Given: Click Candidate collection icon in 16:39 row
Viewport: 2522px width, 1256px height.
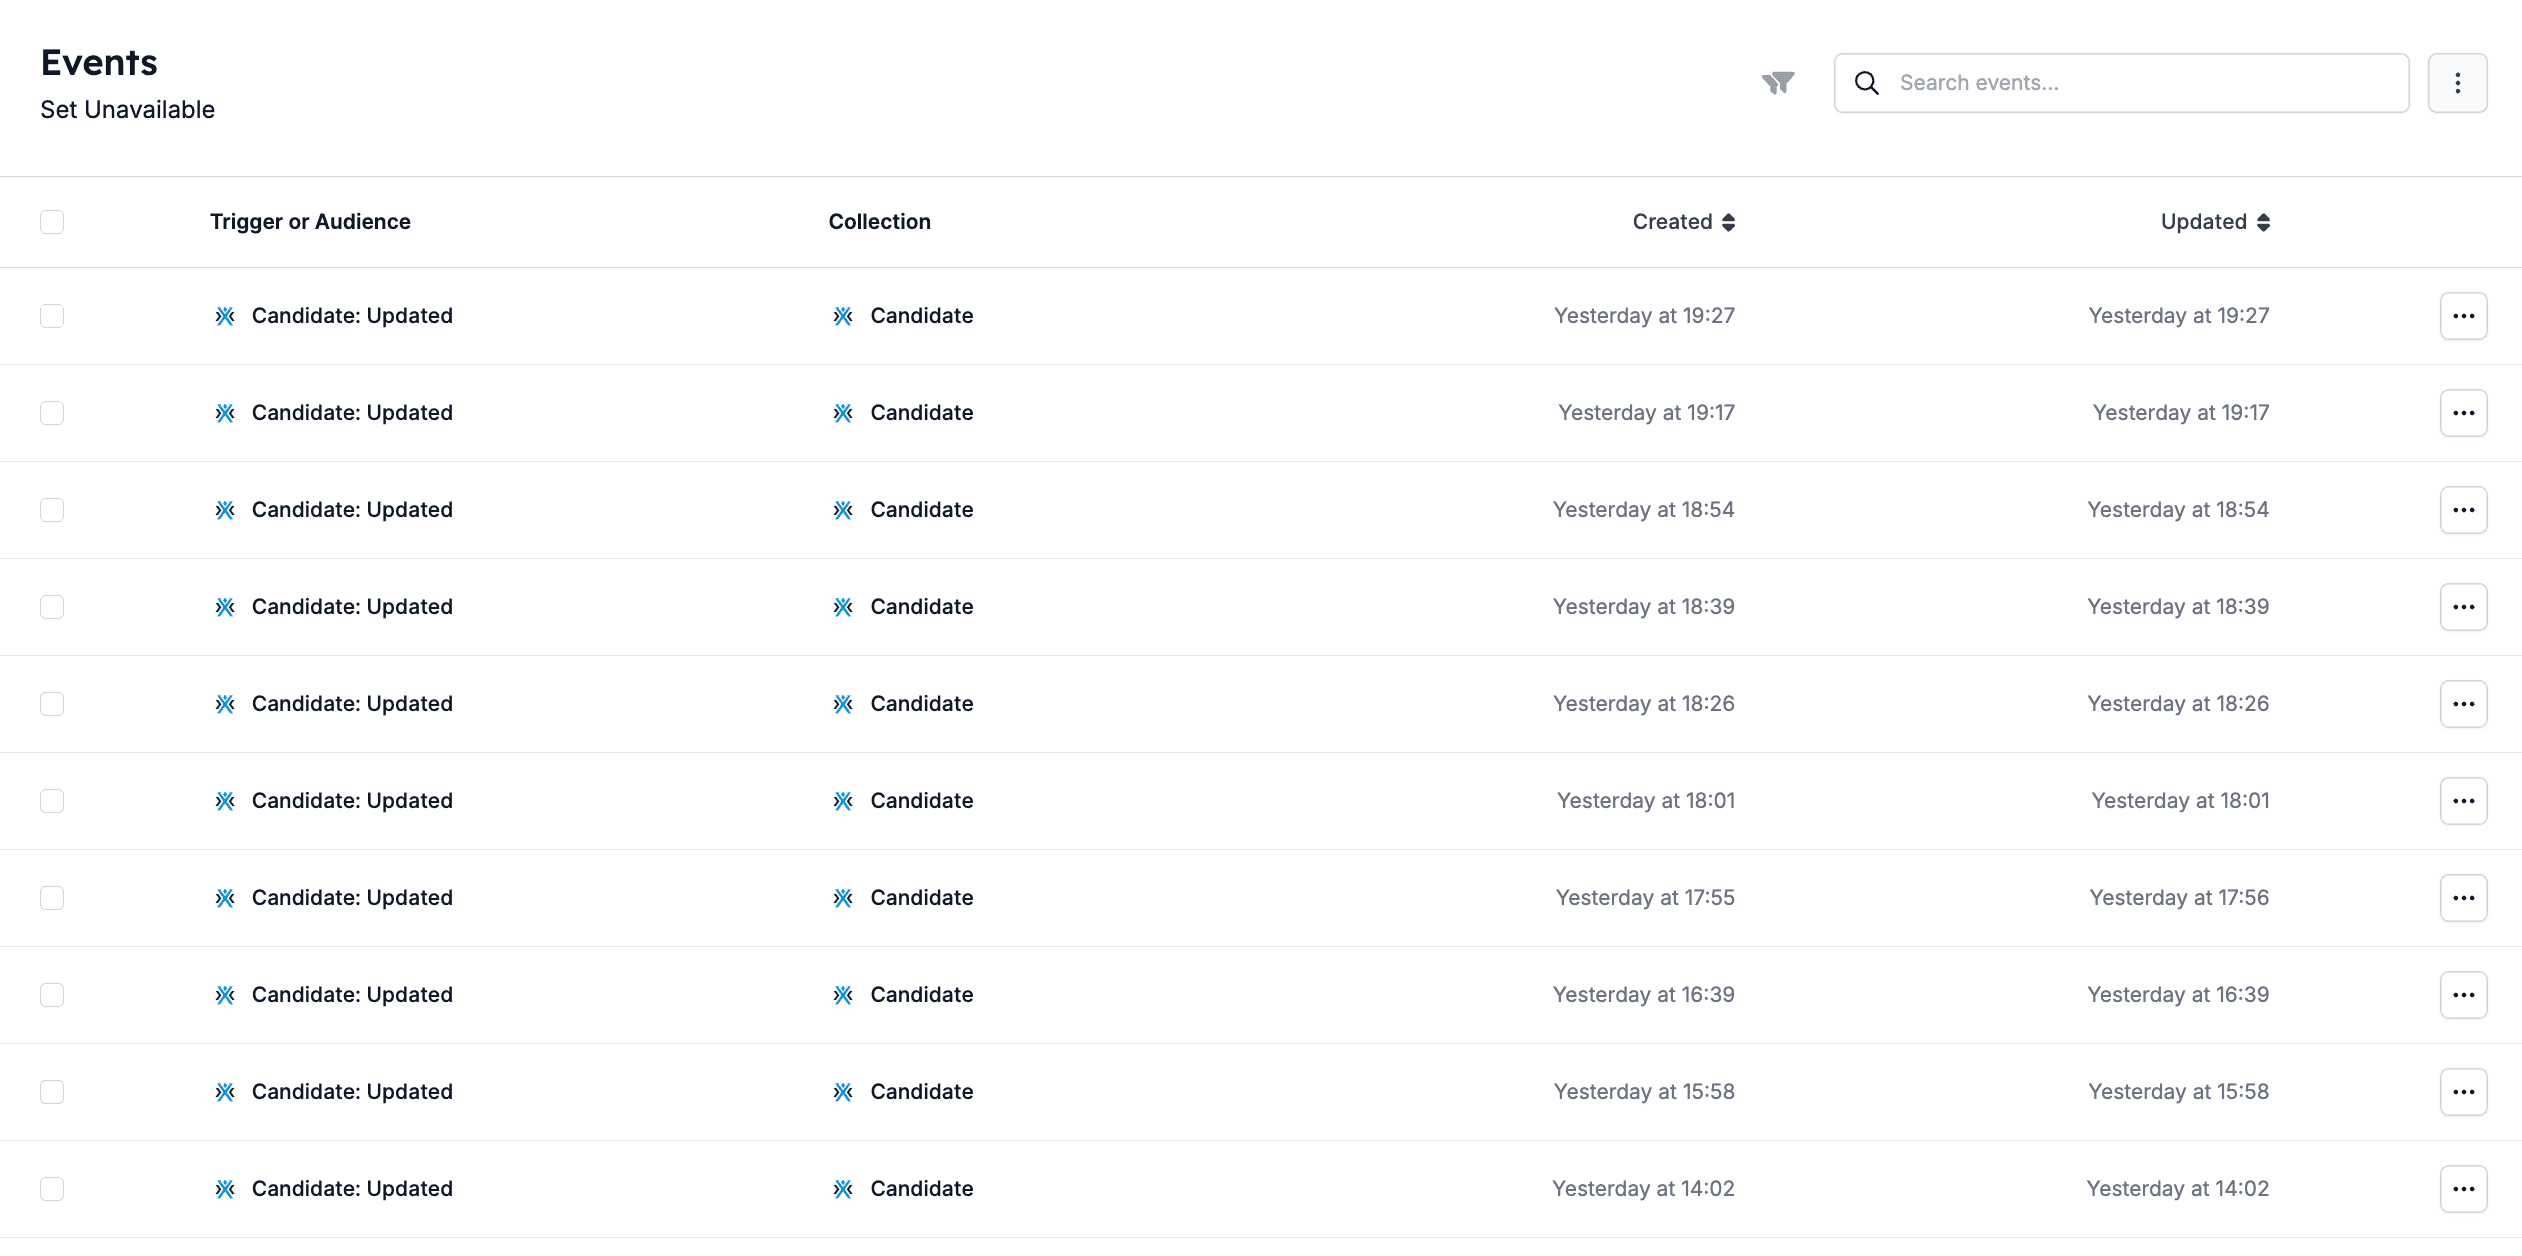Looking at the screenshot, I should (843, 995).
